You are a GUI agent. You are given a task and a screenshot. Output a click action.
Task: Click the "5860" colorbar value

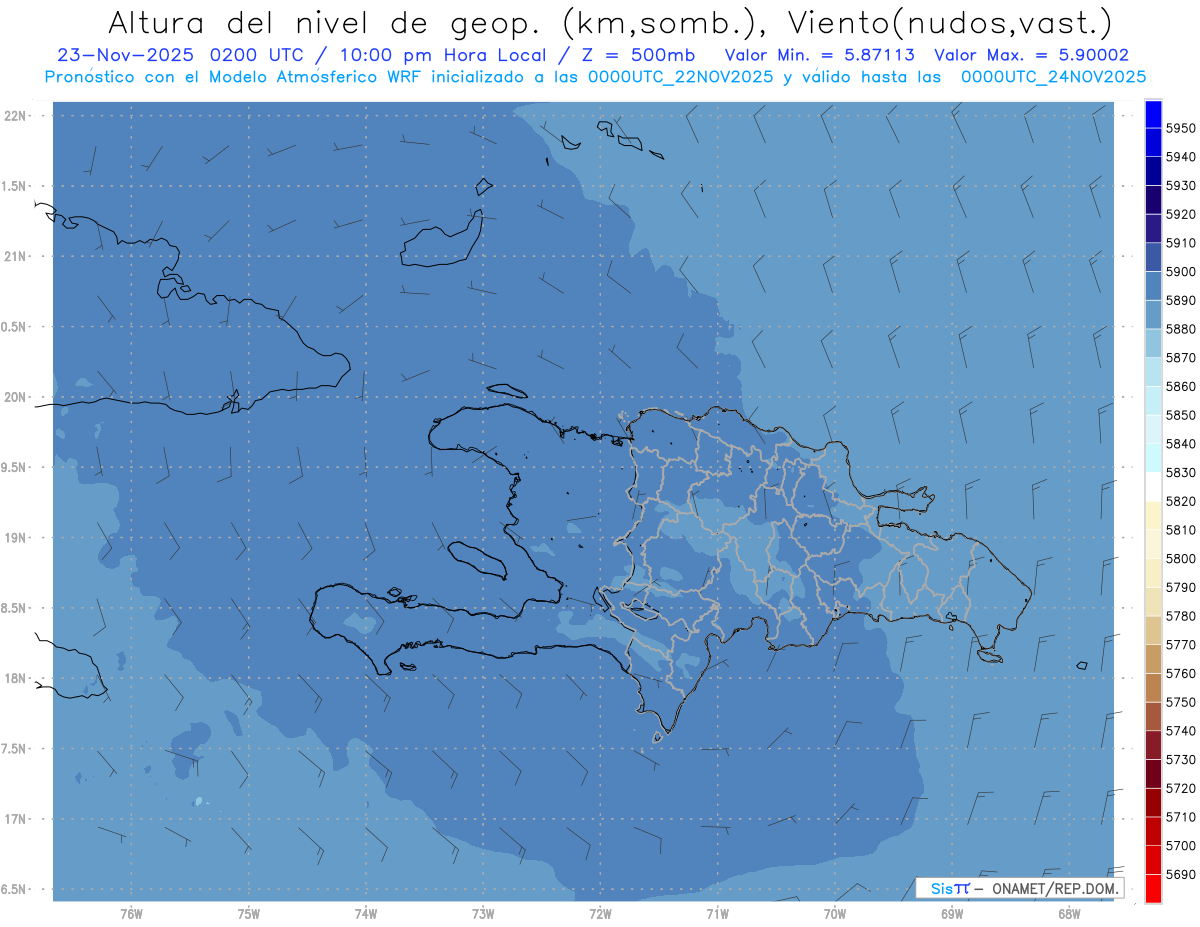point(1180,387)
